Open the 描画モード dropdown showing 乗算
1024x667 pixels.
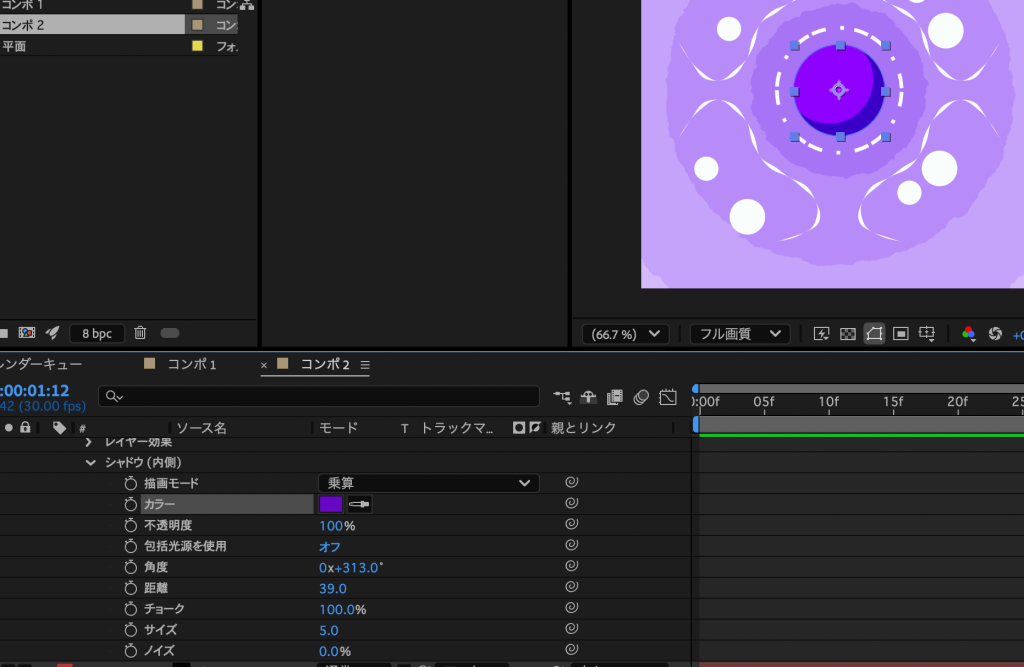(428, 483)
